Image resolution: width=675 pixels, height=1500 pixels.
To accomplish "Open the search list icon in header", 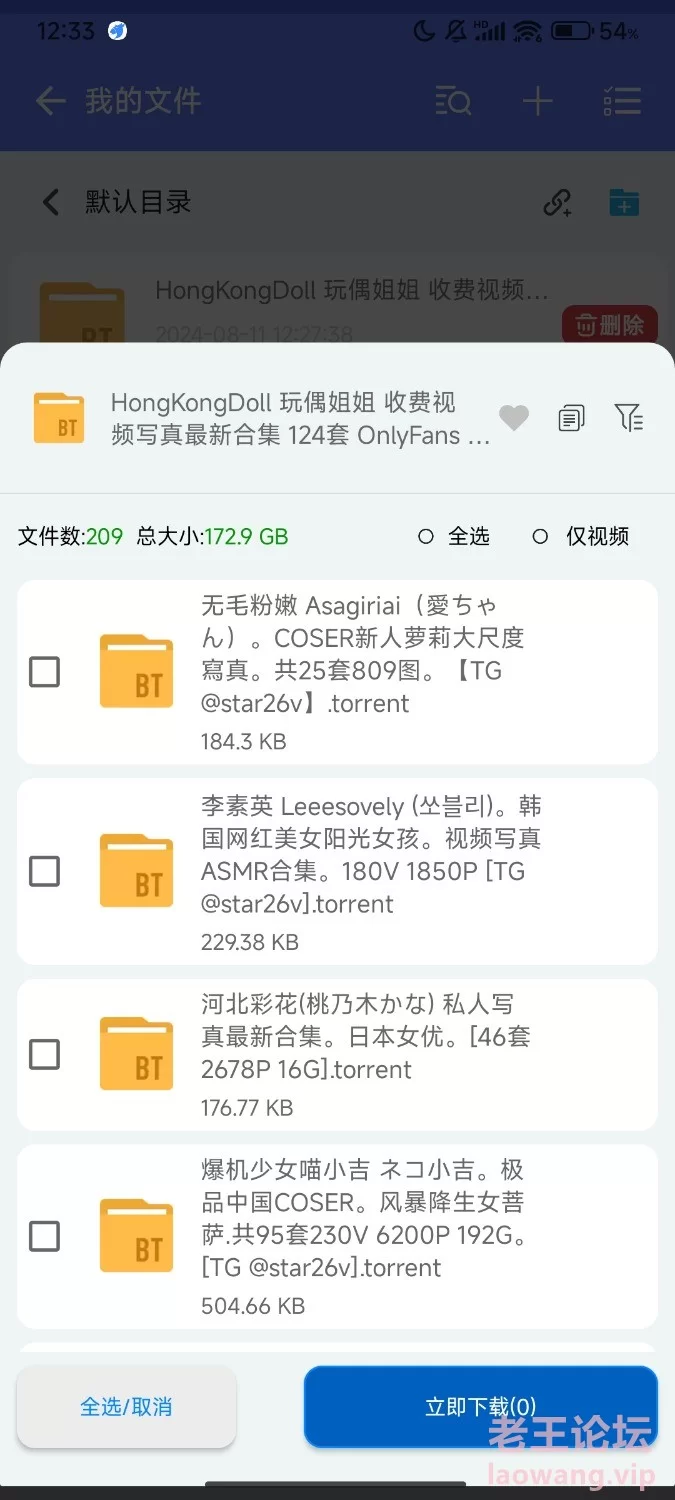I will tap(453, 101).
